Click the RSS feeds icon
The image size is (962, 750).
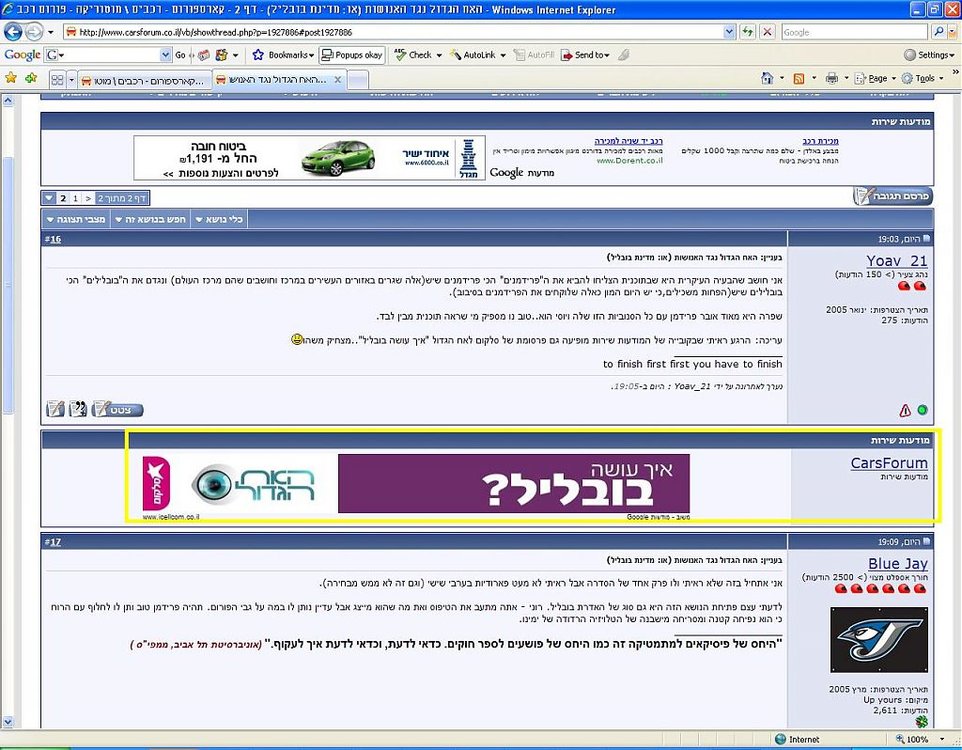[x=799, y=78]
